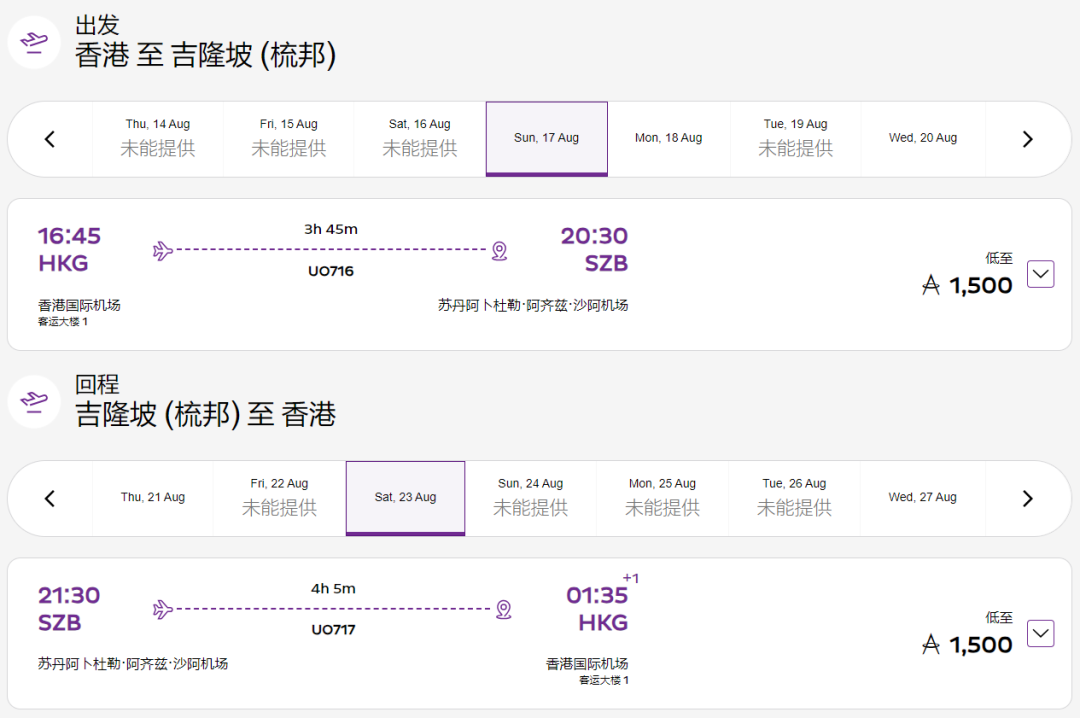Show earlier departure dates with left arrow
1080x718 pixels.
[50, 139]
